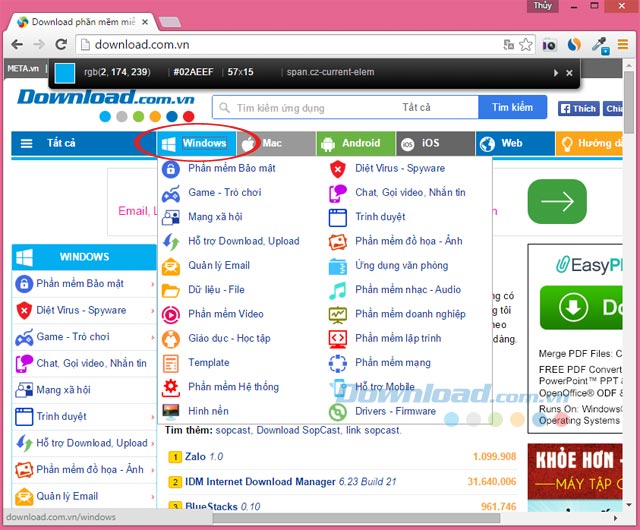Click the camera extension icon in the toolbar
640x530 pixels.
tap(549, 45)
